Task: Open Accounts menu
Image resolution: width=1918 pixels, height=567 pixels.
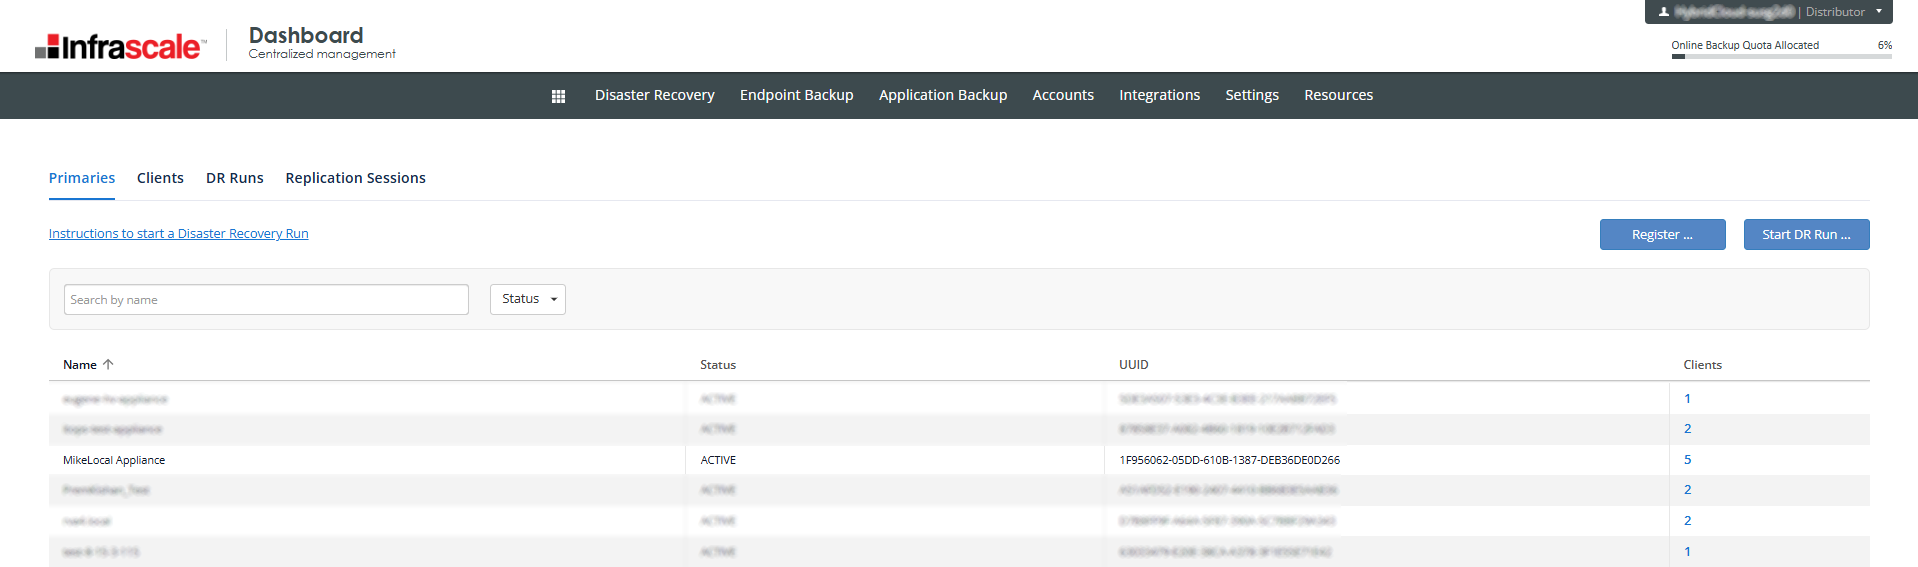Action: pyautogui.click(x=1063, y=95)
